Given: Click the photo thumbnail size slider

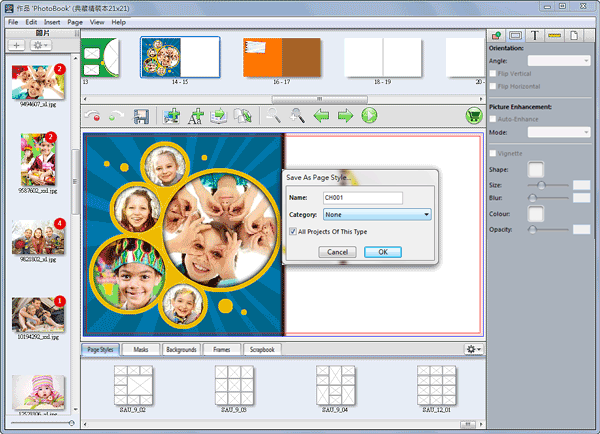Looking at the screenshot, I should click(x=42, y=423).
